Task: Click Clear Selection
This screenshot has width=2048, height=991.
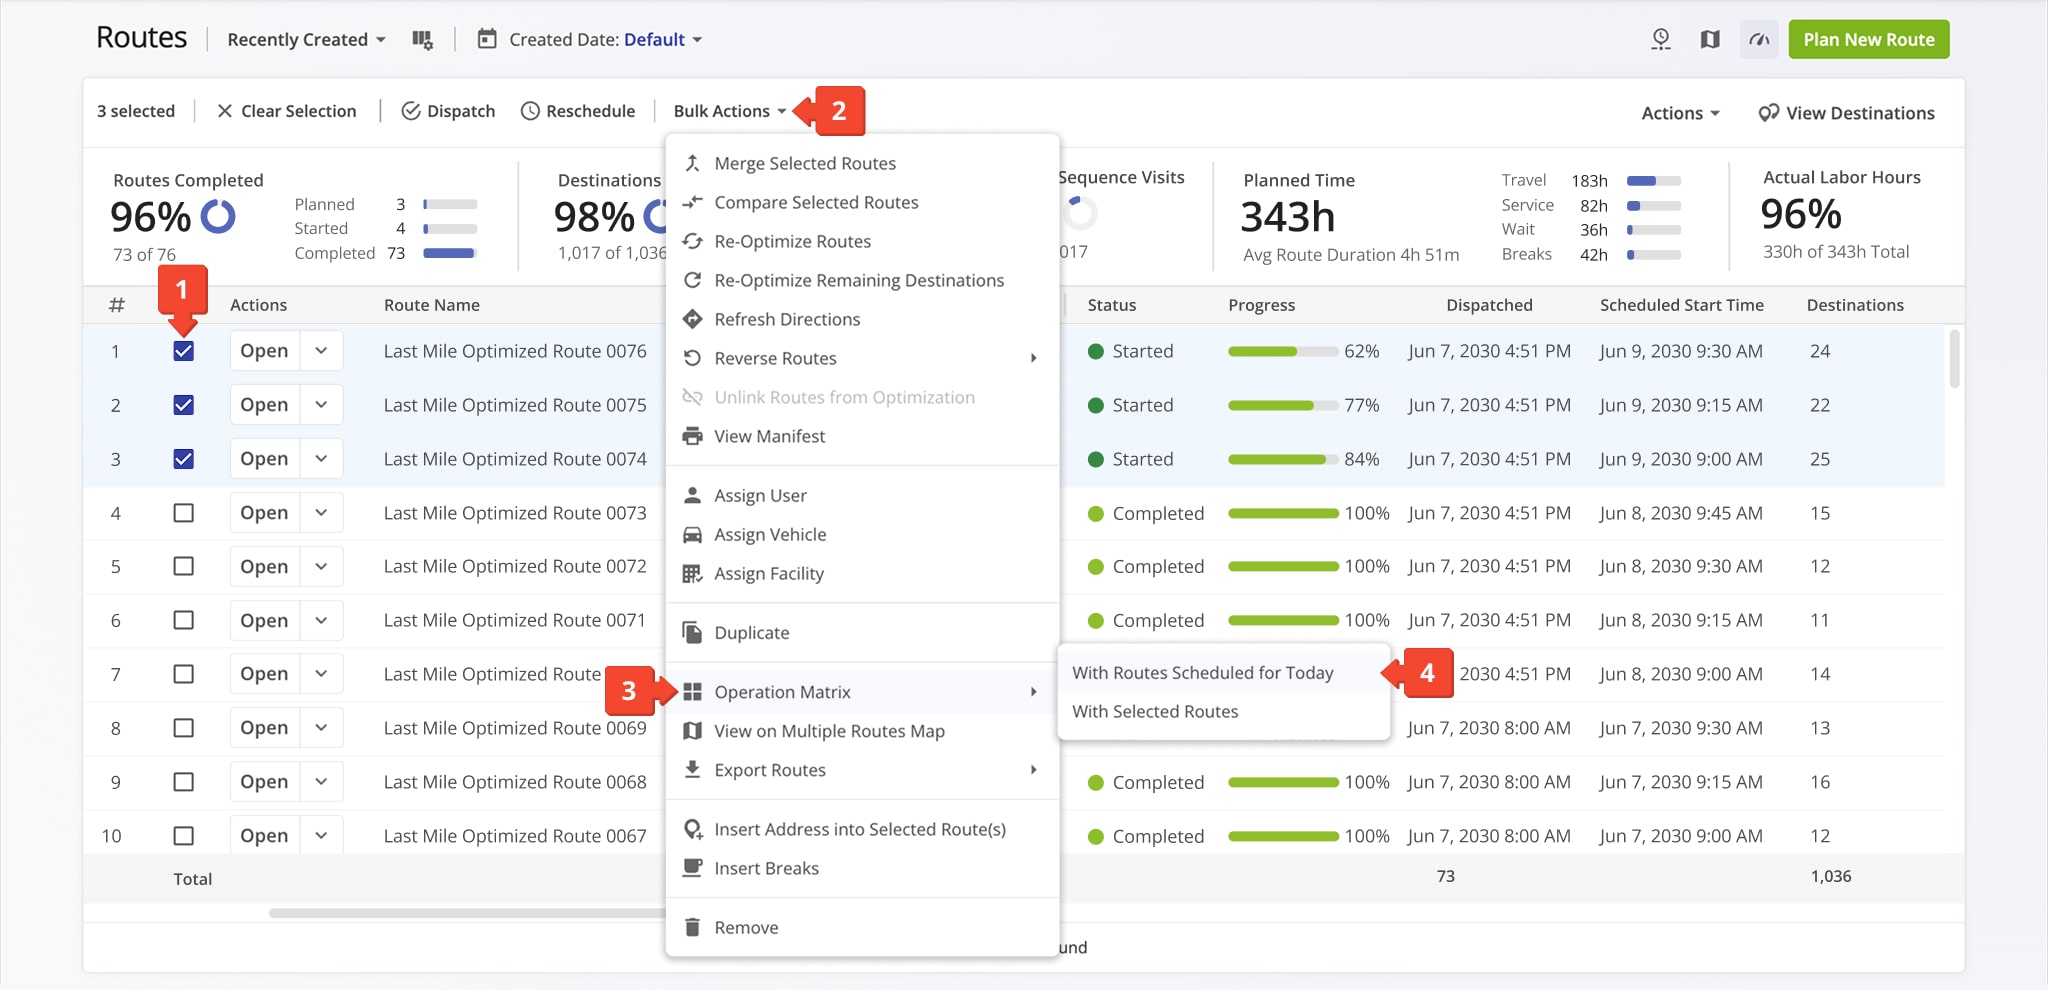Action: click(x=287, y=111)
